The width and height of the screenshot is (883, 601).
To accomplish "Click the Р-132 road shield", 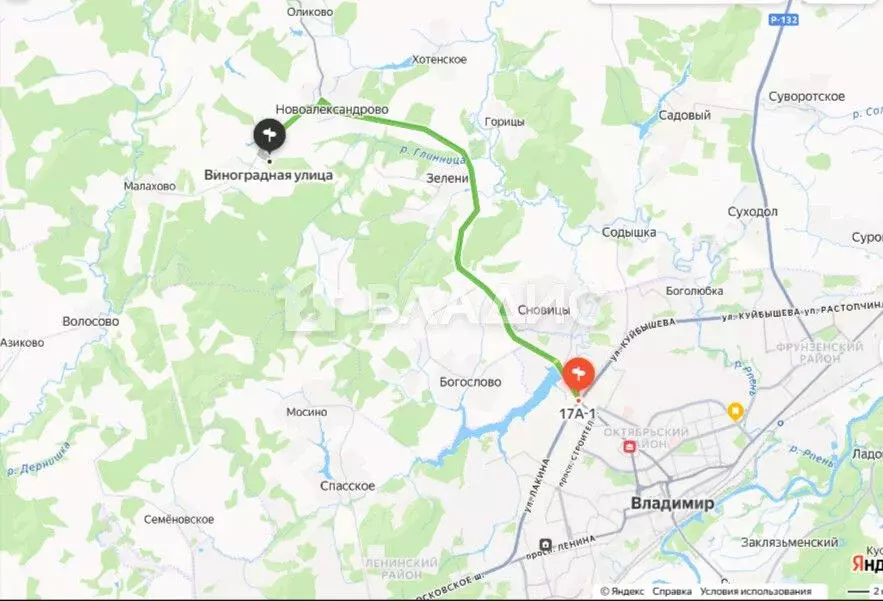I will (x=784, y=20).
